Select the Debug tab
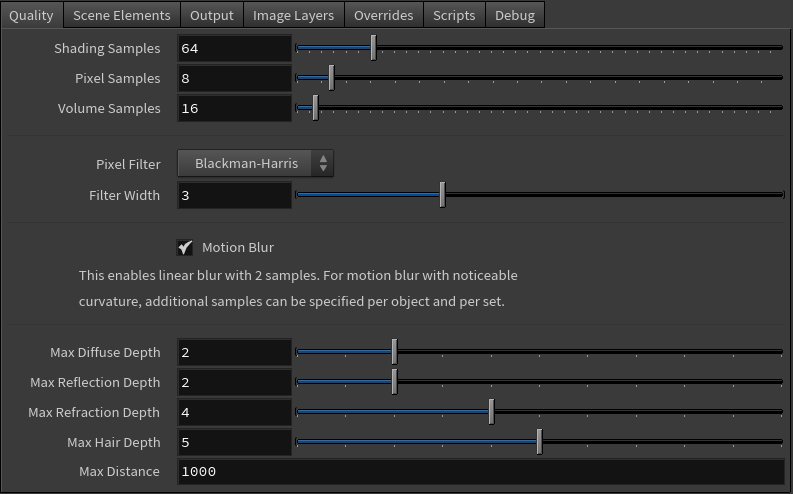Viewport: 793px width, 494px height. coord(514,15)
